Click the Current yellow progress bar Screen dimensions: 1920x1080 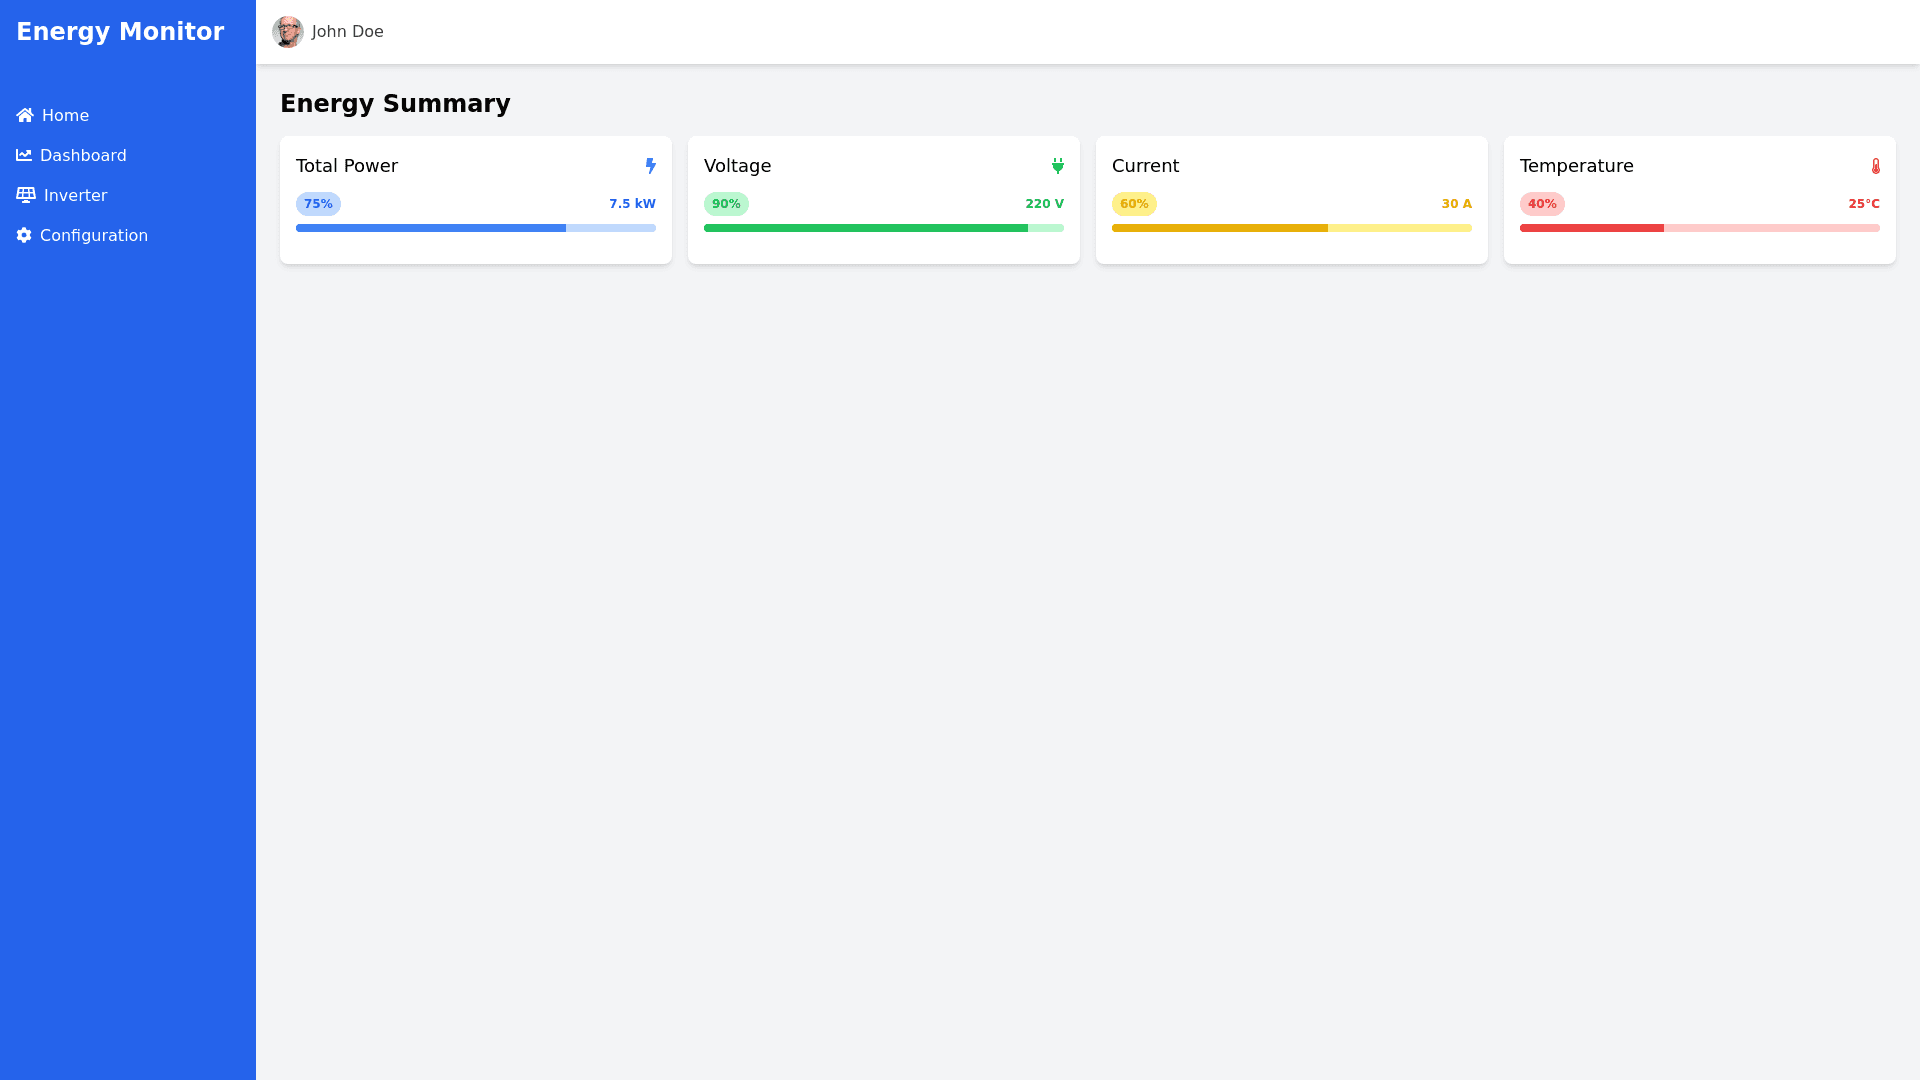tap(1292, 228)
